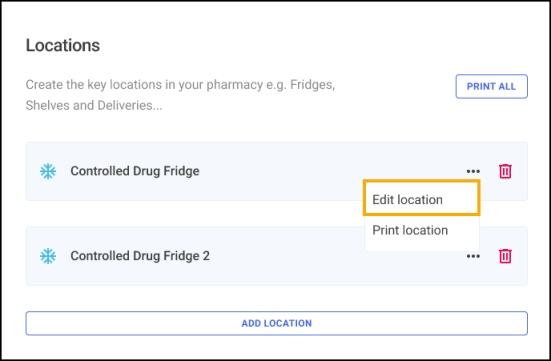Open three-dot menu for Controlled Drug Fridge
The width and height of the screenshot is (551, 361).
click(473, 171)
